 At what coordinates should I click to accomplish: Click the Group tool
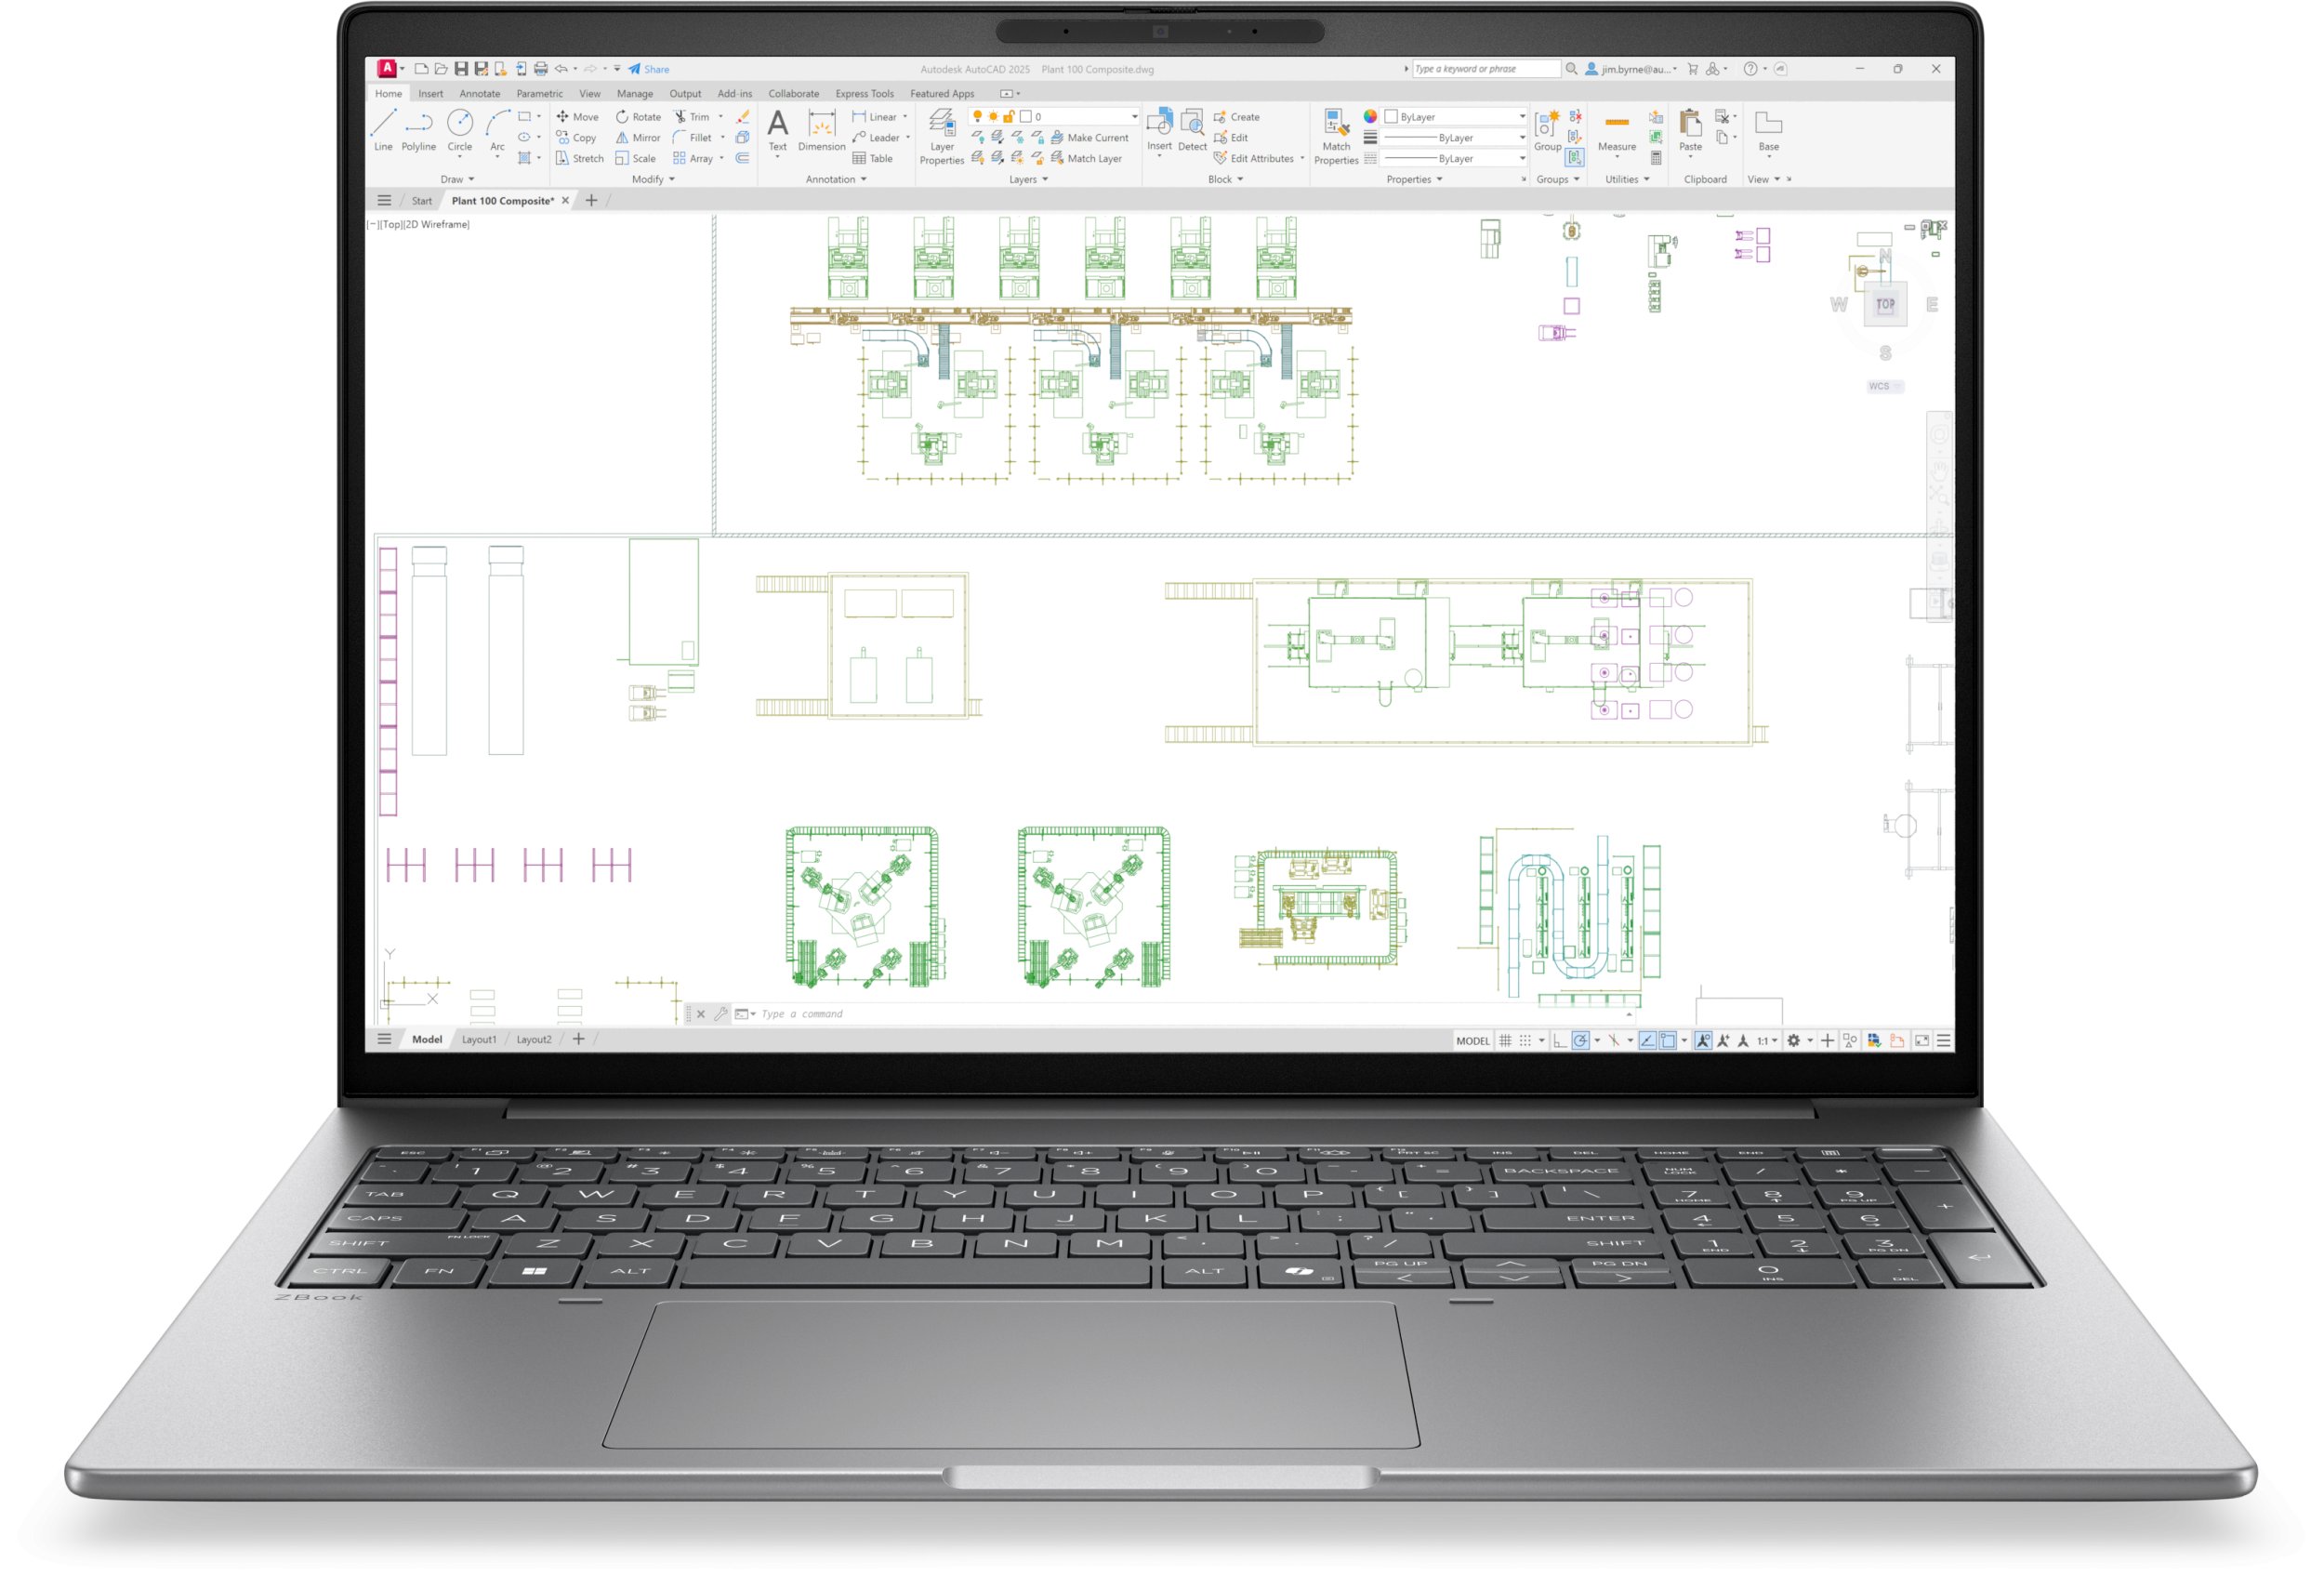tap(1547, 130)
